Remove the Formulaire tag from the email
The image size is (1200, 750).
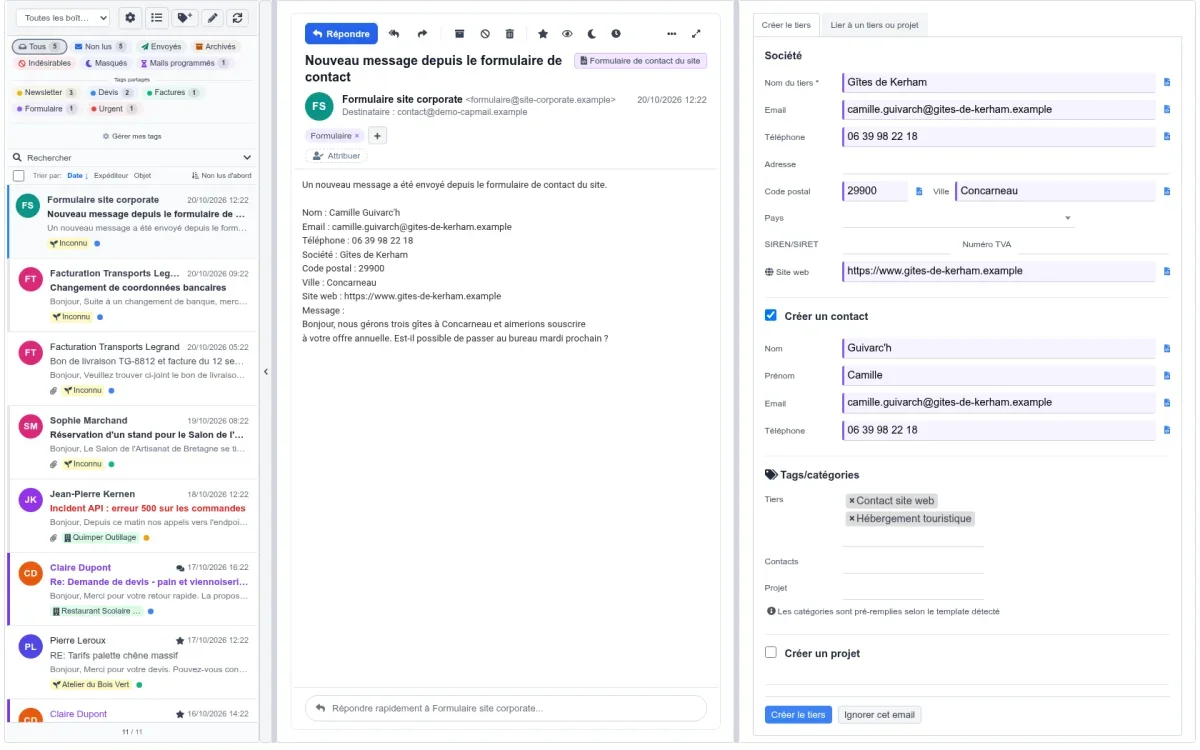357,136
